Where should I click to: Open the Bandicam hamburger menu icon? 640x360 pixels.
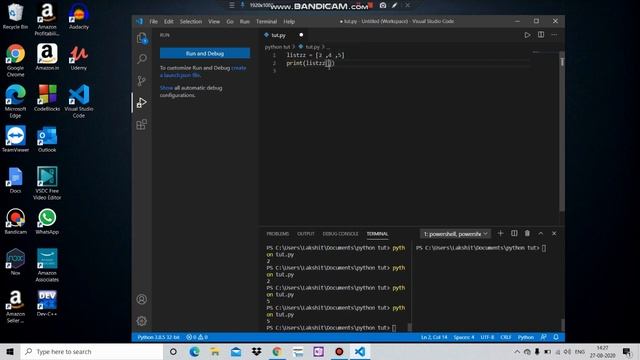232,5
